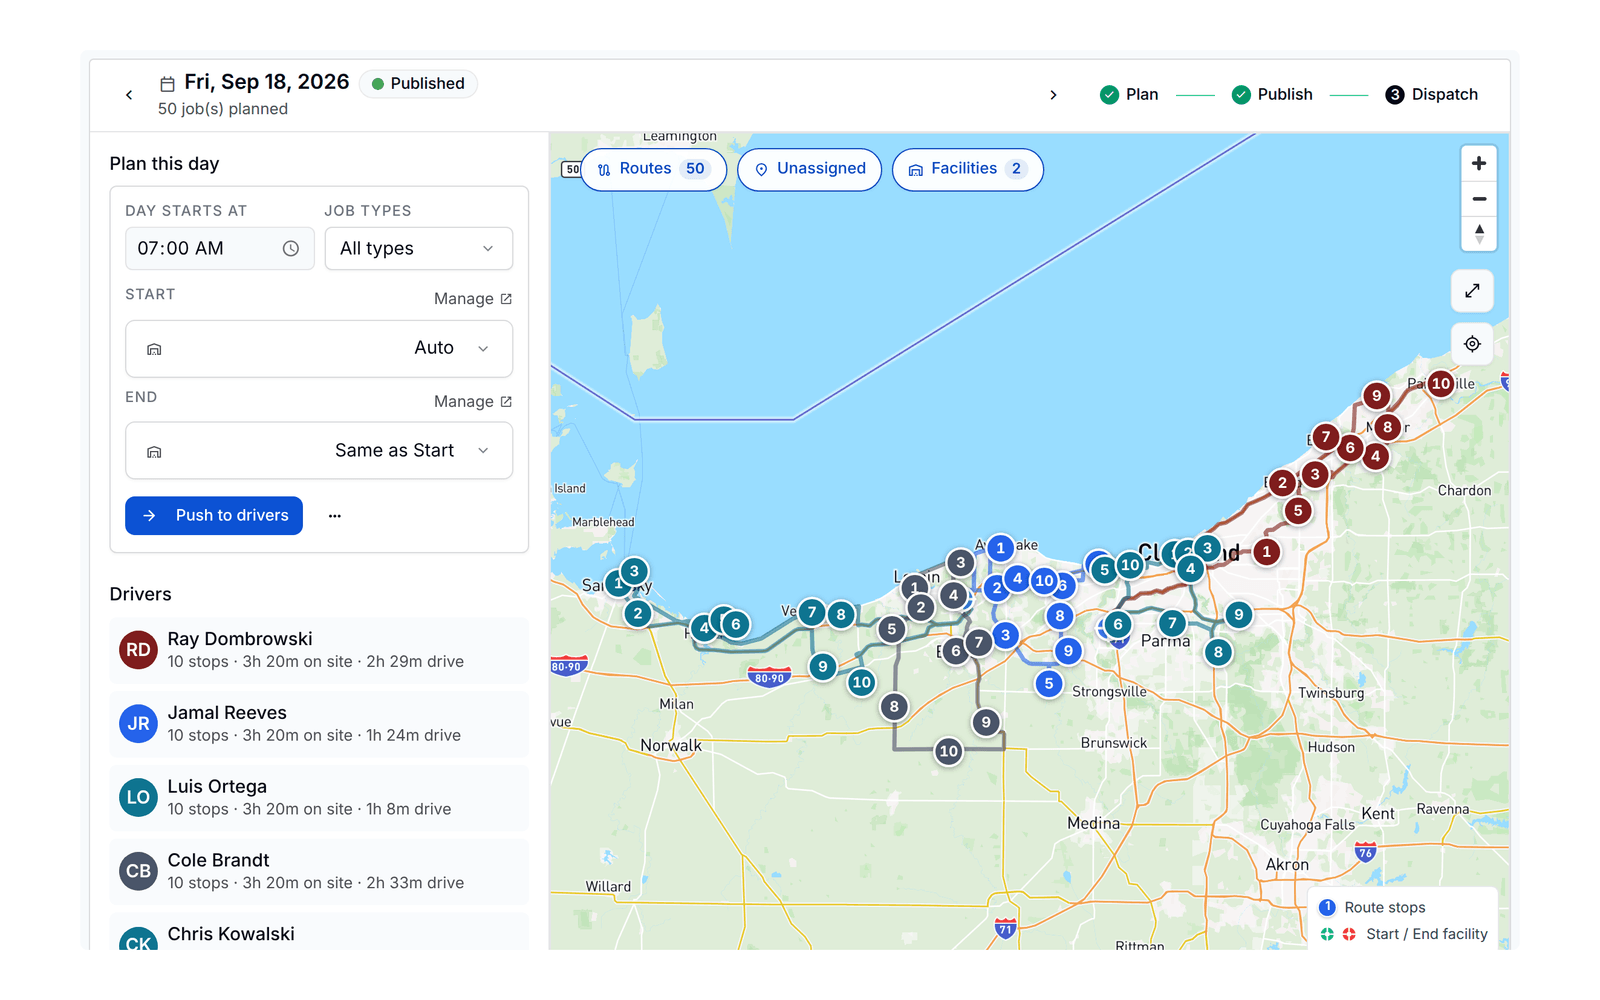Click teal stop marker 9 east of Parma
The height and width of the screenshot is (1000, 1600).
click(1239, 615)
